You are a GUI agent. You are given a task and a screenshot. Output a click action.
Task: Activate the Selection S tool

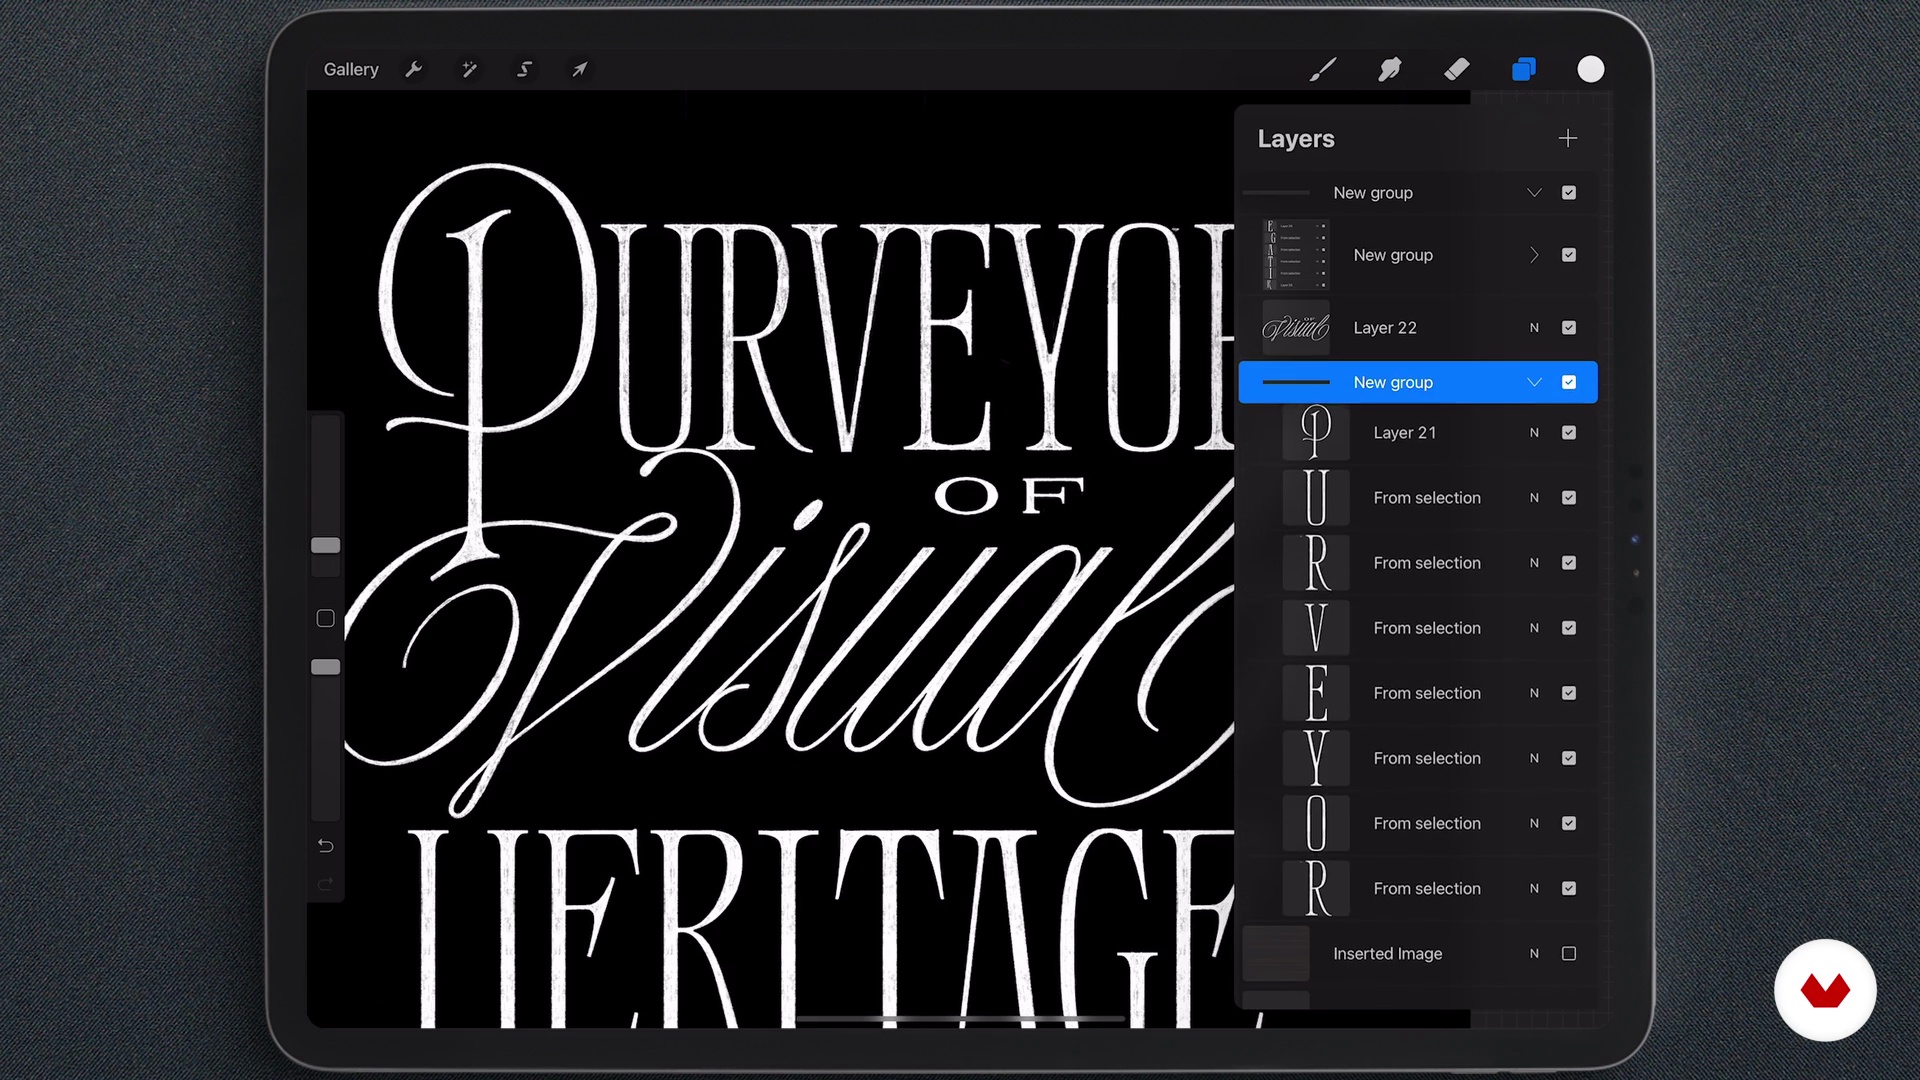click(x=524, y=69)
